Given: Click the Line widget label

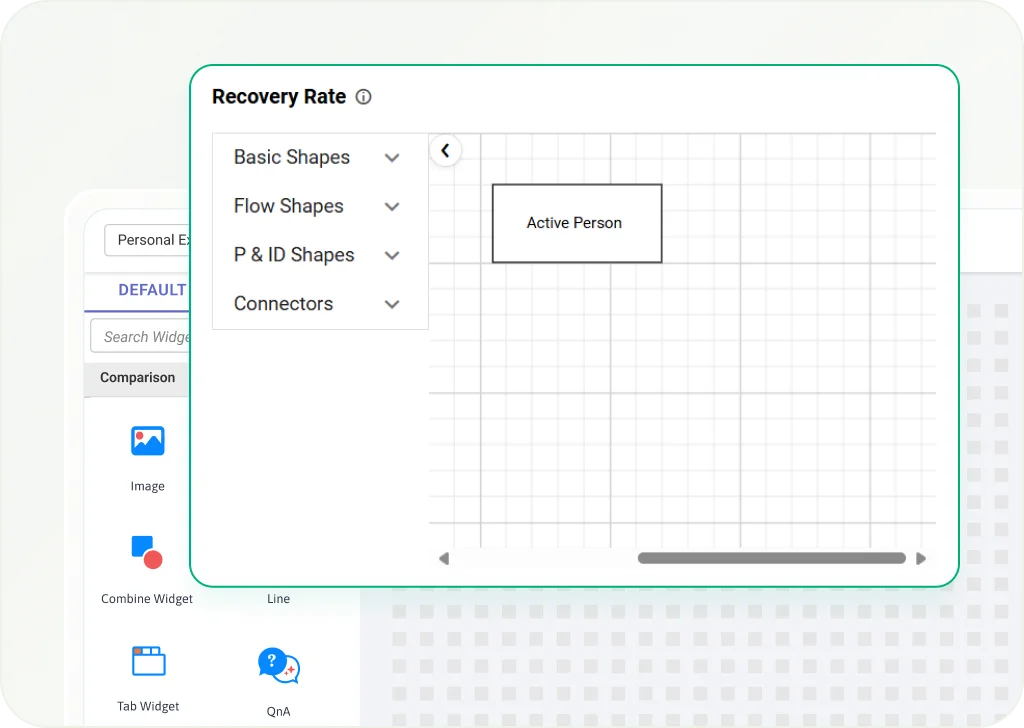Looking at the screenshot, I should pyautogui.click(x=278, y=599).
